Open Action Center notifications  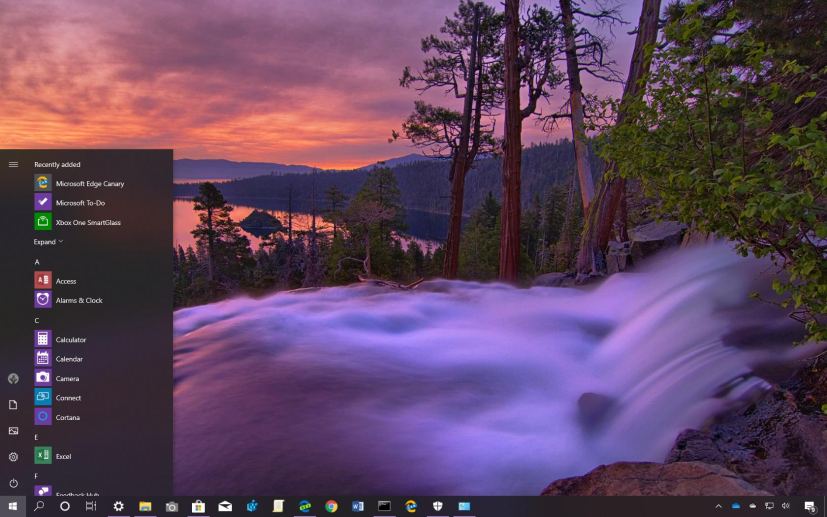810,507
